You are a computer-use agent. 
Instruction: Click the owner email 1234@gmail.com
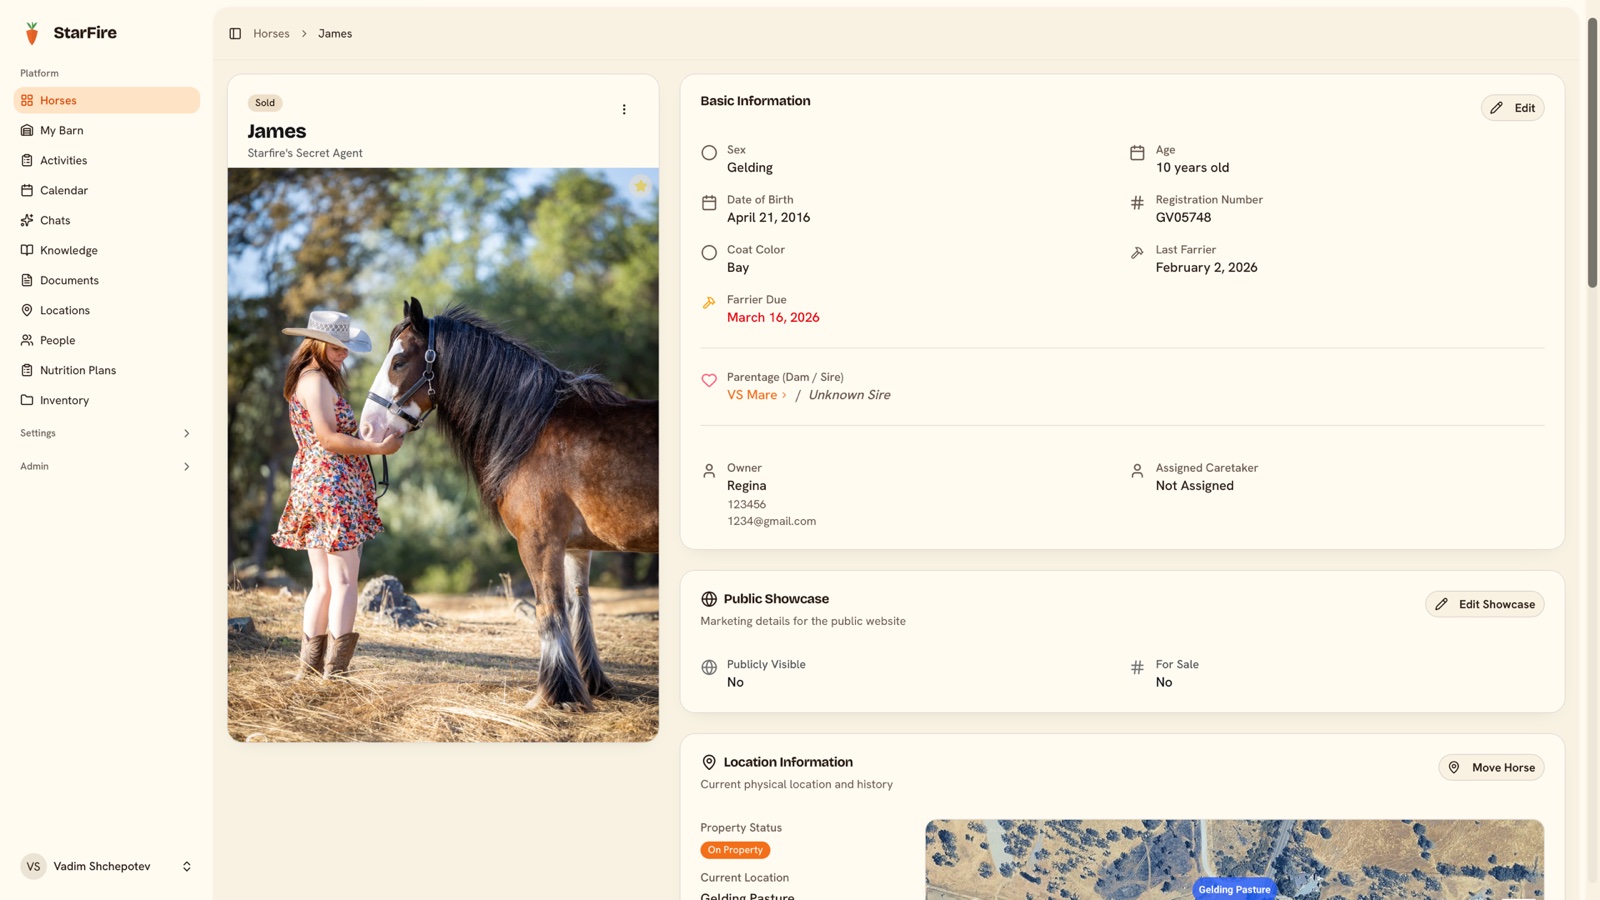tap(771, 521)
